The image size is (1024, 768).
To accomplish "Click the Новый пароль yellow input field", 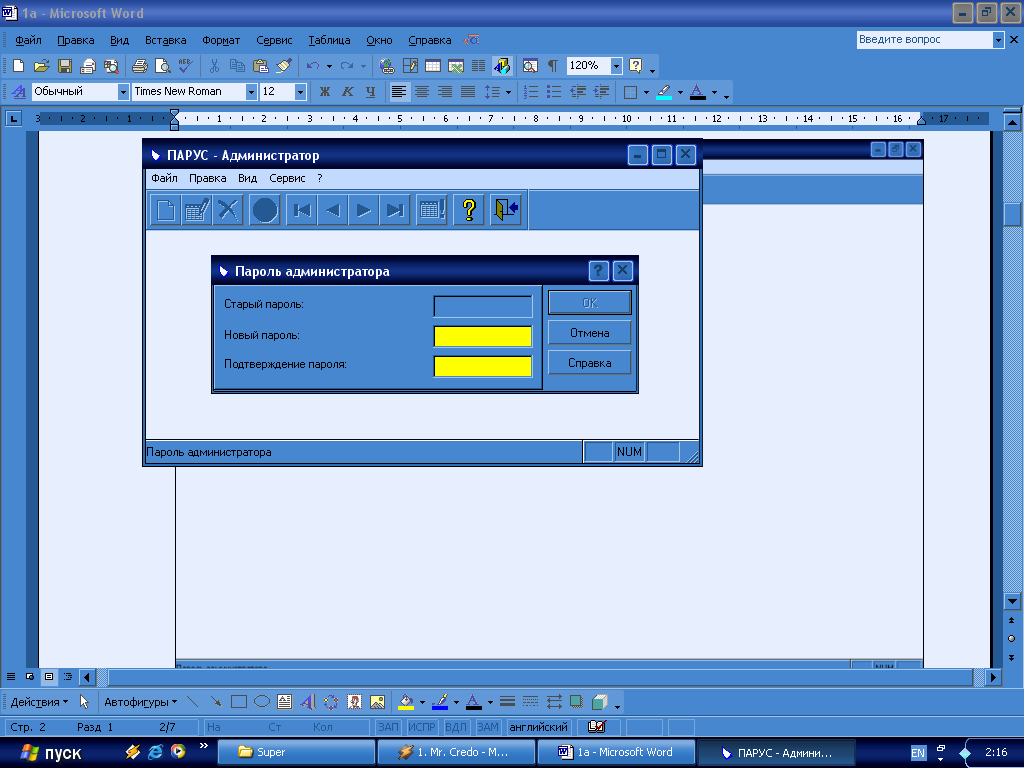I will (482, 336).
